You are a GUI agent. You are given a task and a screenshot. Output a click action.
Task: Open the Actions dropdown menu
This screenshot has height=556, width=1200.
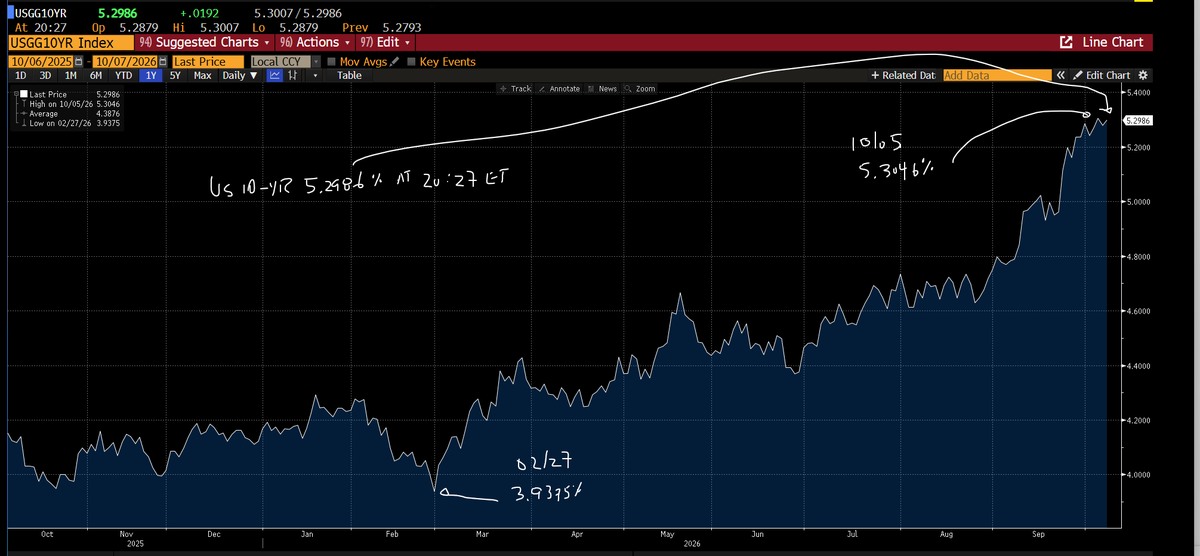(x=314, y=42)
